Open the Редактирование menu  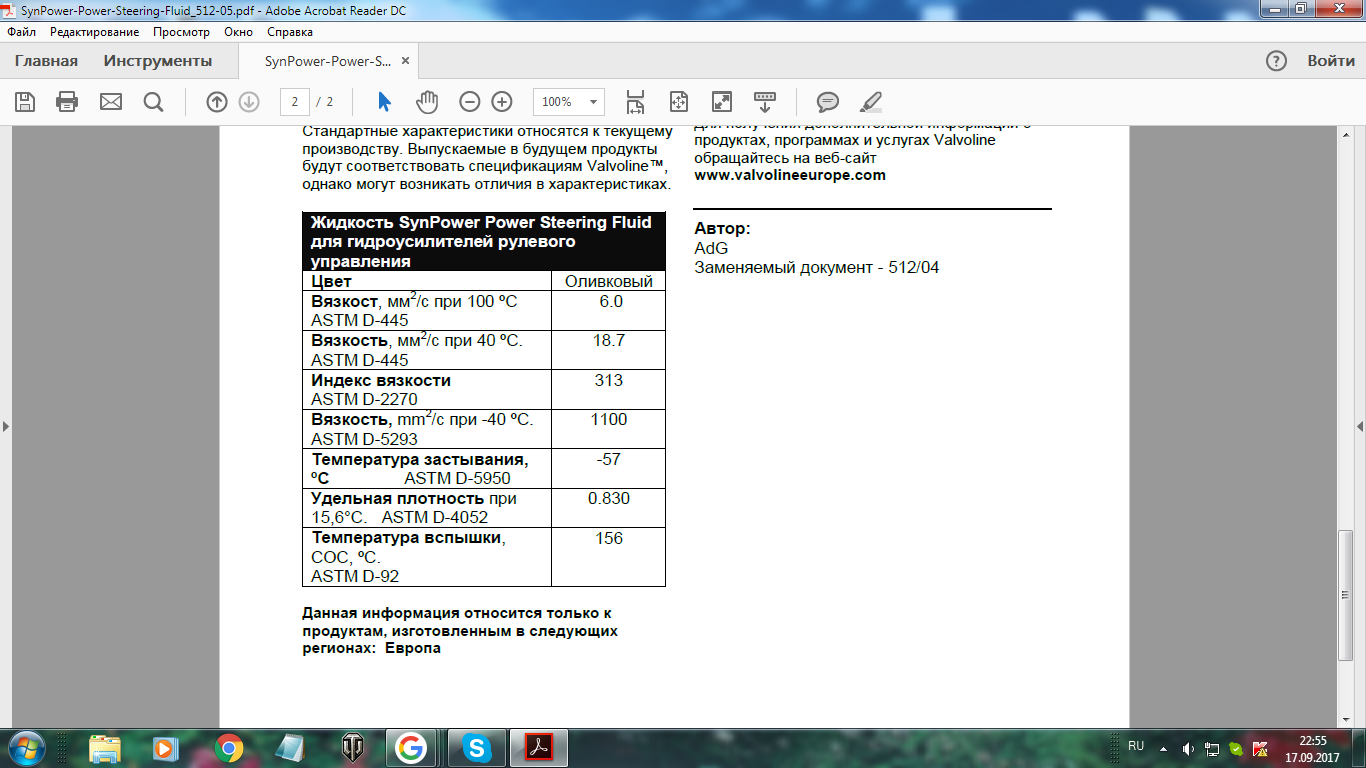click(95, 32)
